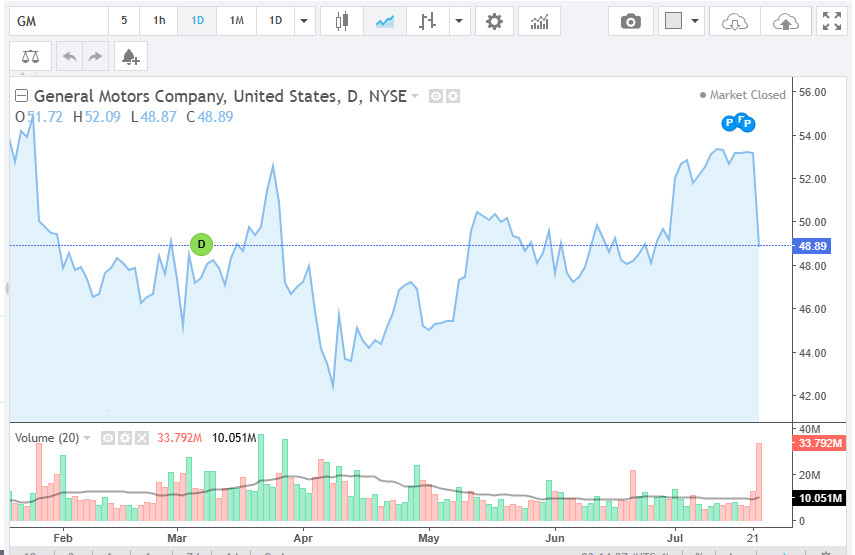The width and height of the screenshot is (855, 555).
Task: Add a price alert
Action: pos(130,56)
